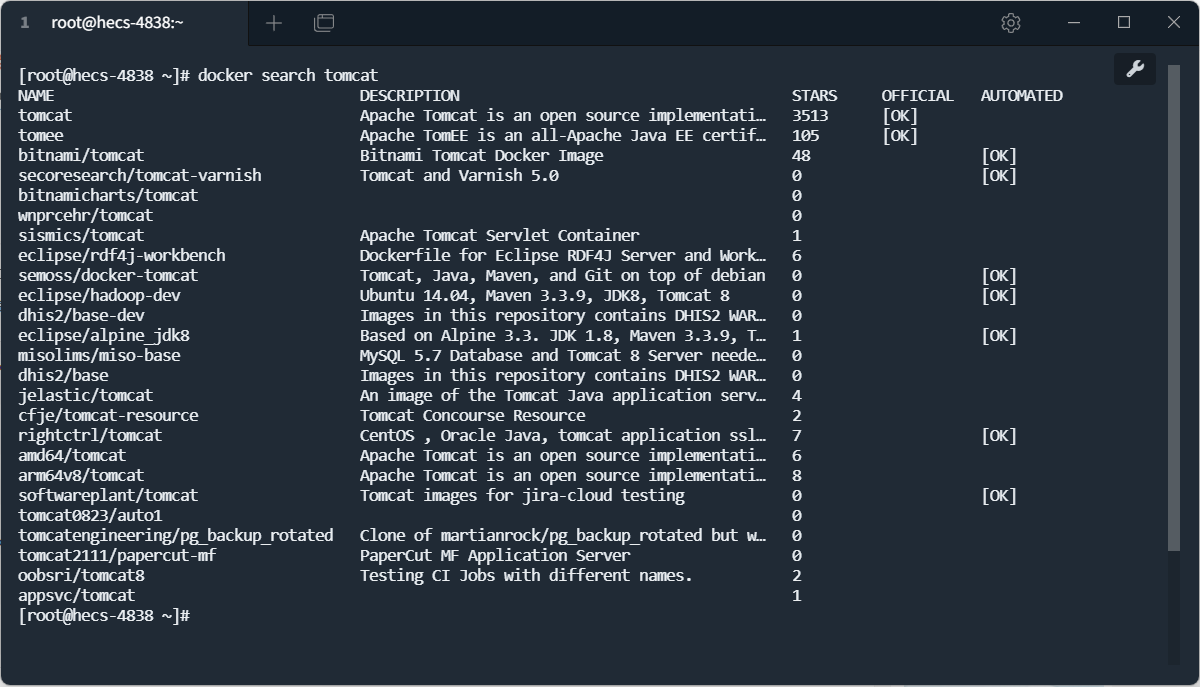Click the bitnami/tomcat image name

pyautogui.click(x=81, y=156)
